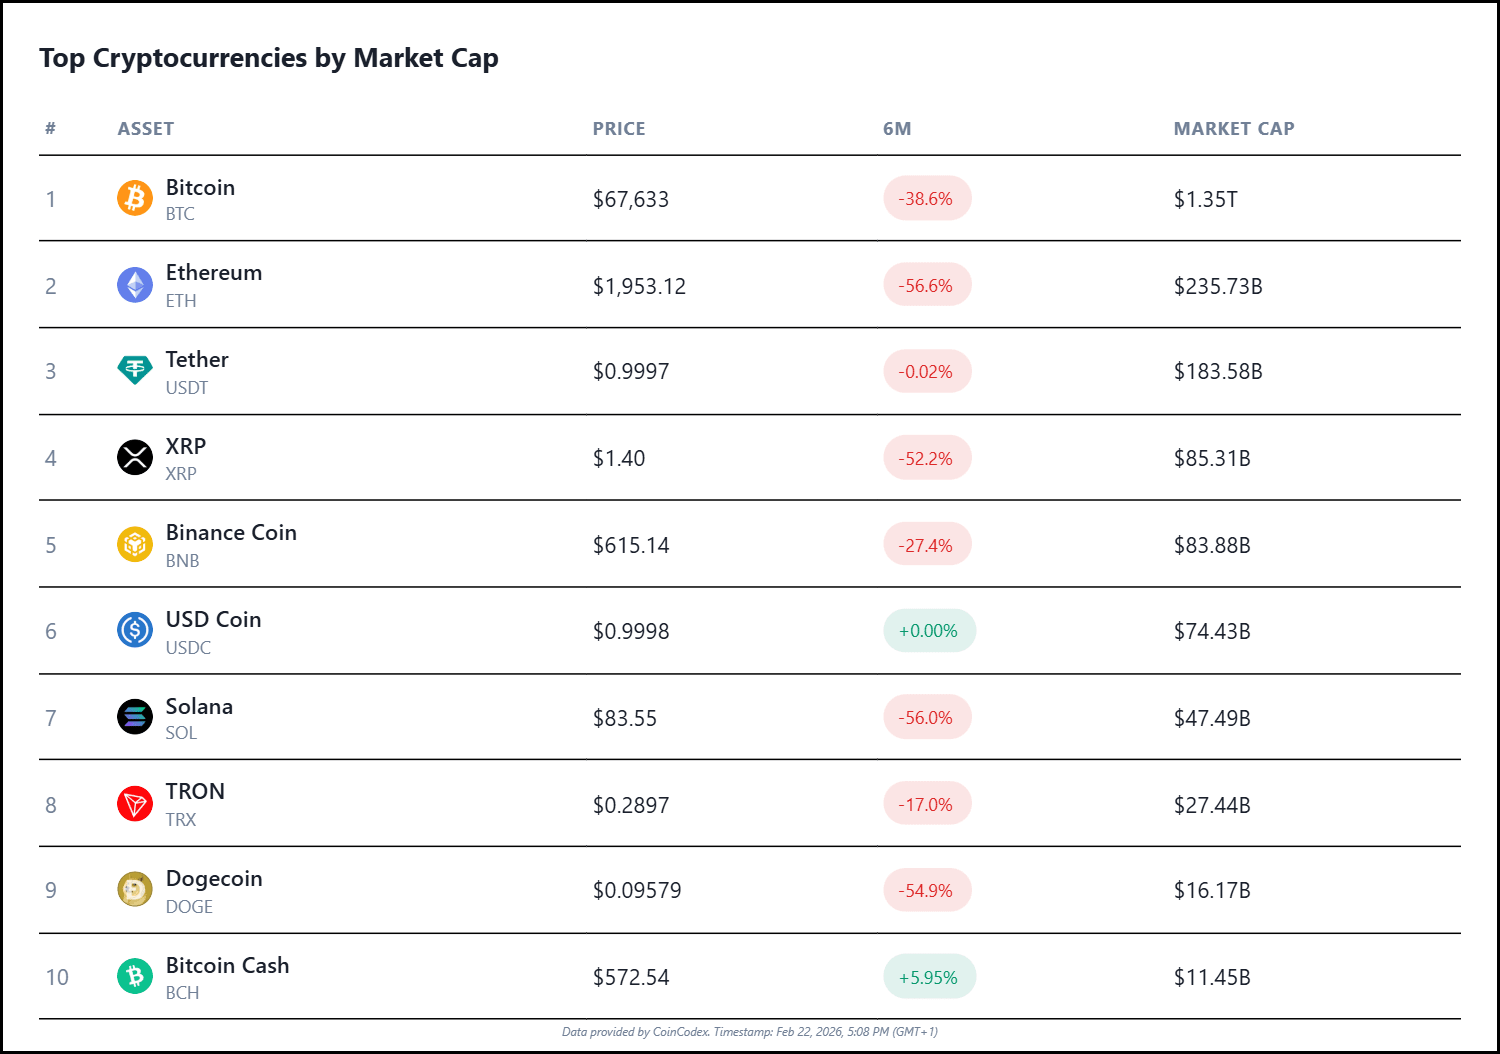Click the orange Bitcoin logo icon
This screenshot has height=1054, width=1500.
click(x=135, y=198)
